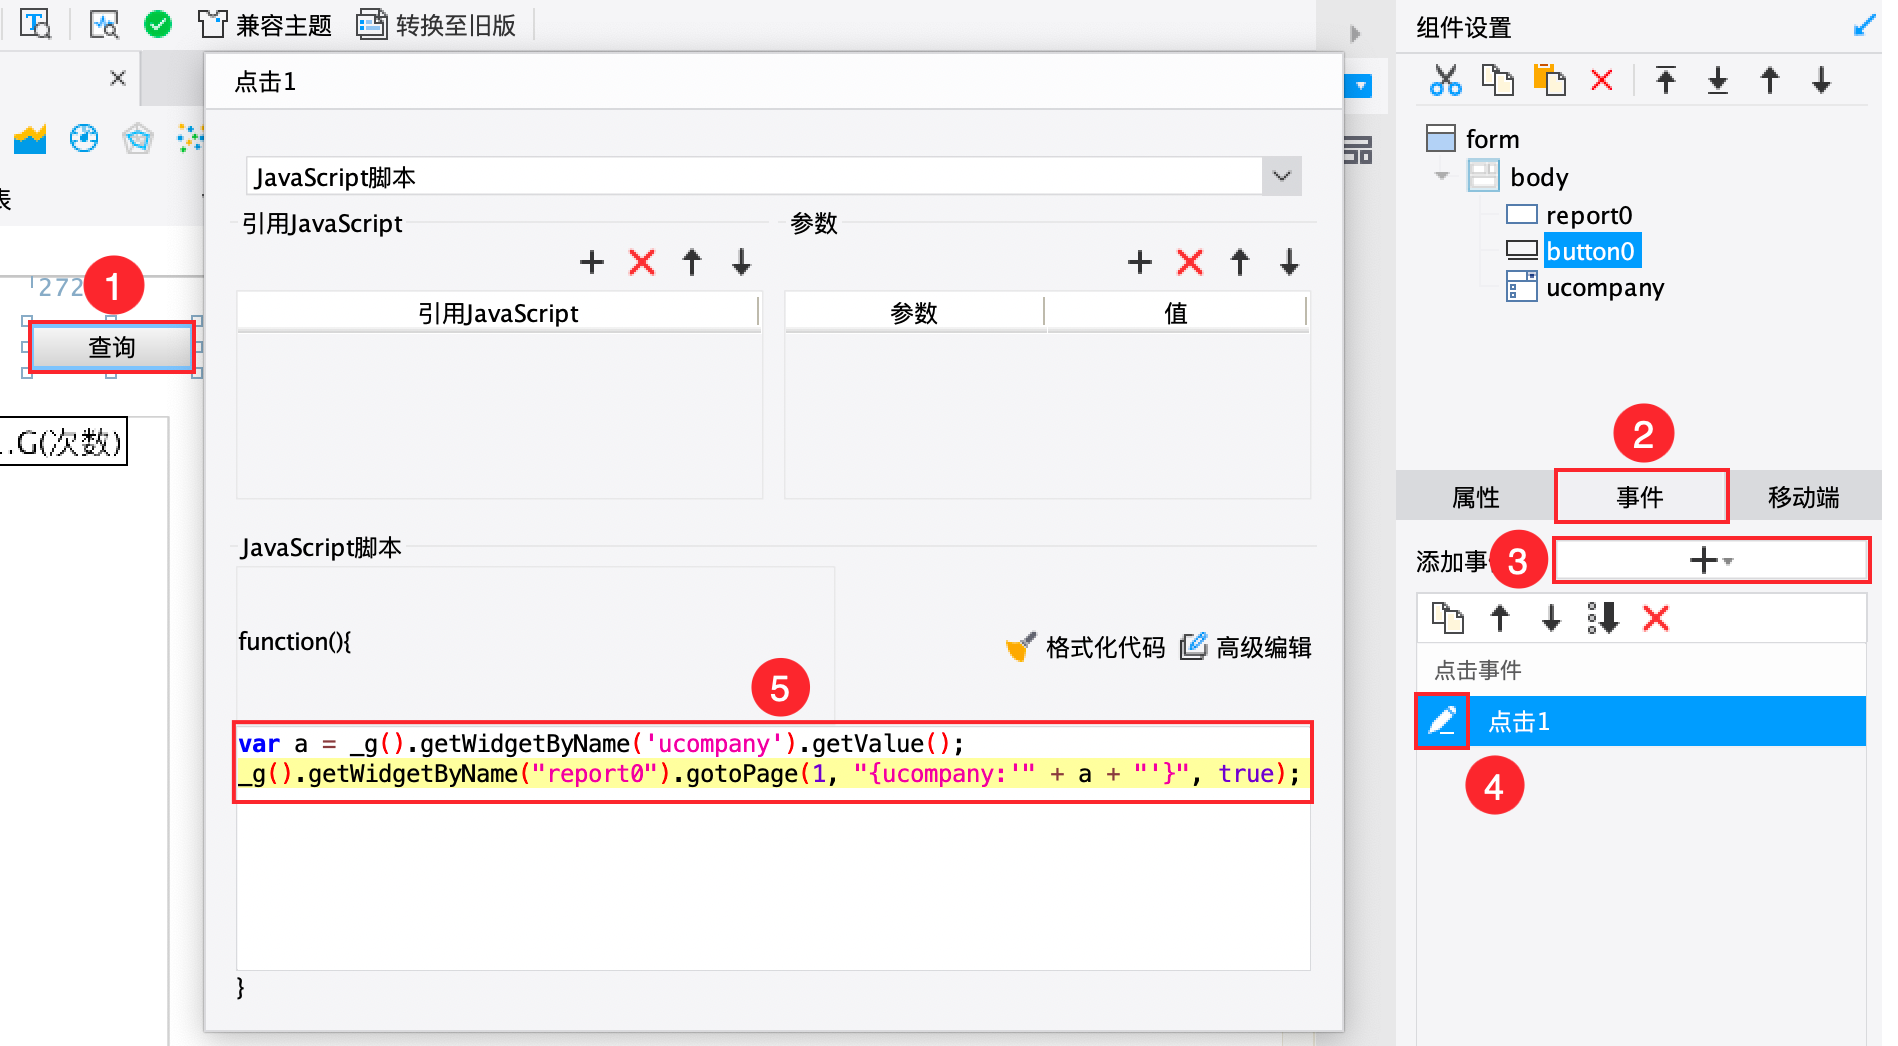
Task: Cut the selected component
Action: point(1445,80)
